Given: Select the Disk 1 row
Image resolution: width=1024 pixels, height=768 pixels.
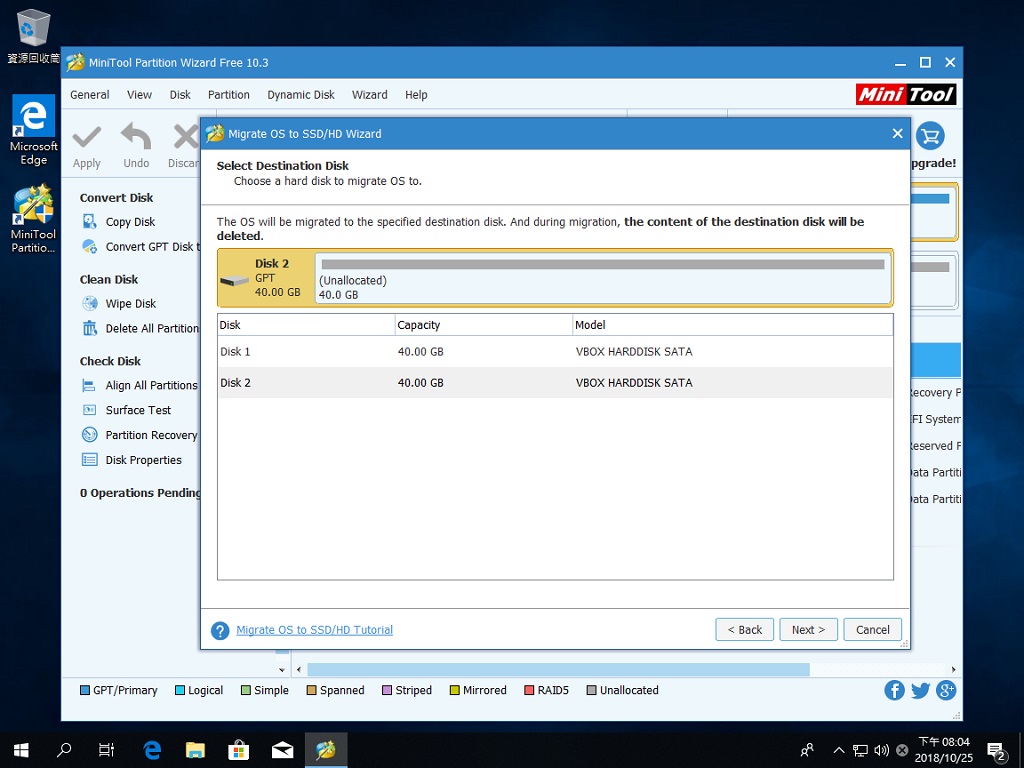Looking at the screenshot, I should point(555,351).
